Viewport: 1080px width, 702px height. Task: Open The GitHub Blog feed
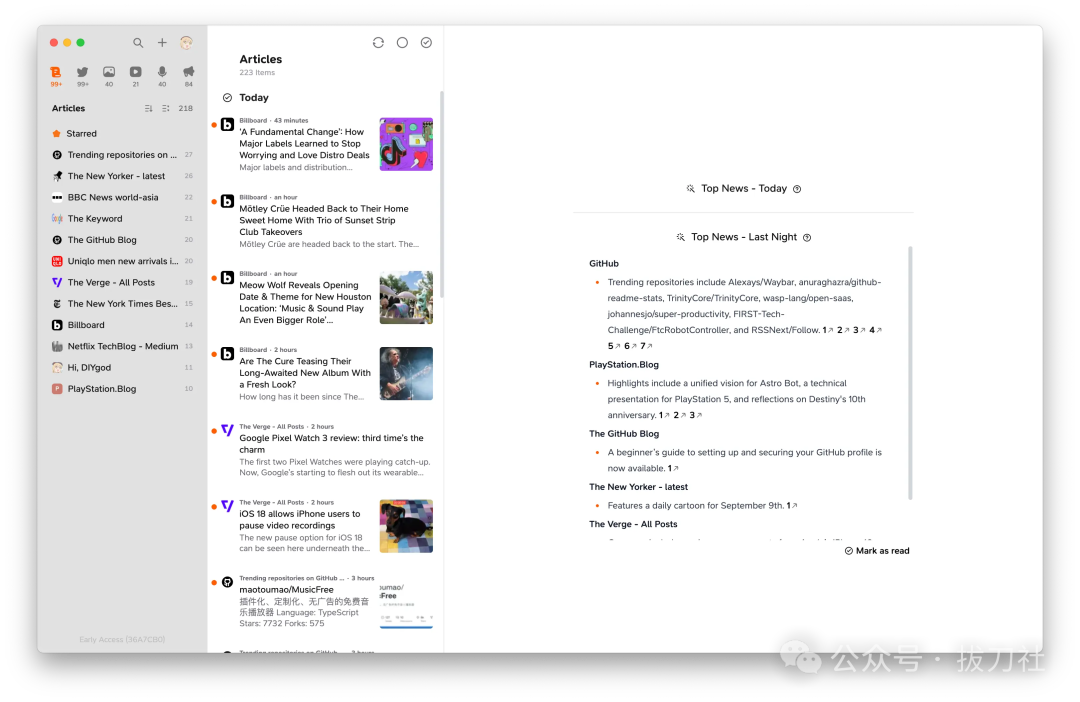123,240
